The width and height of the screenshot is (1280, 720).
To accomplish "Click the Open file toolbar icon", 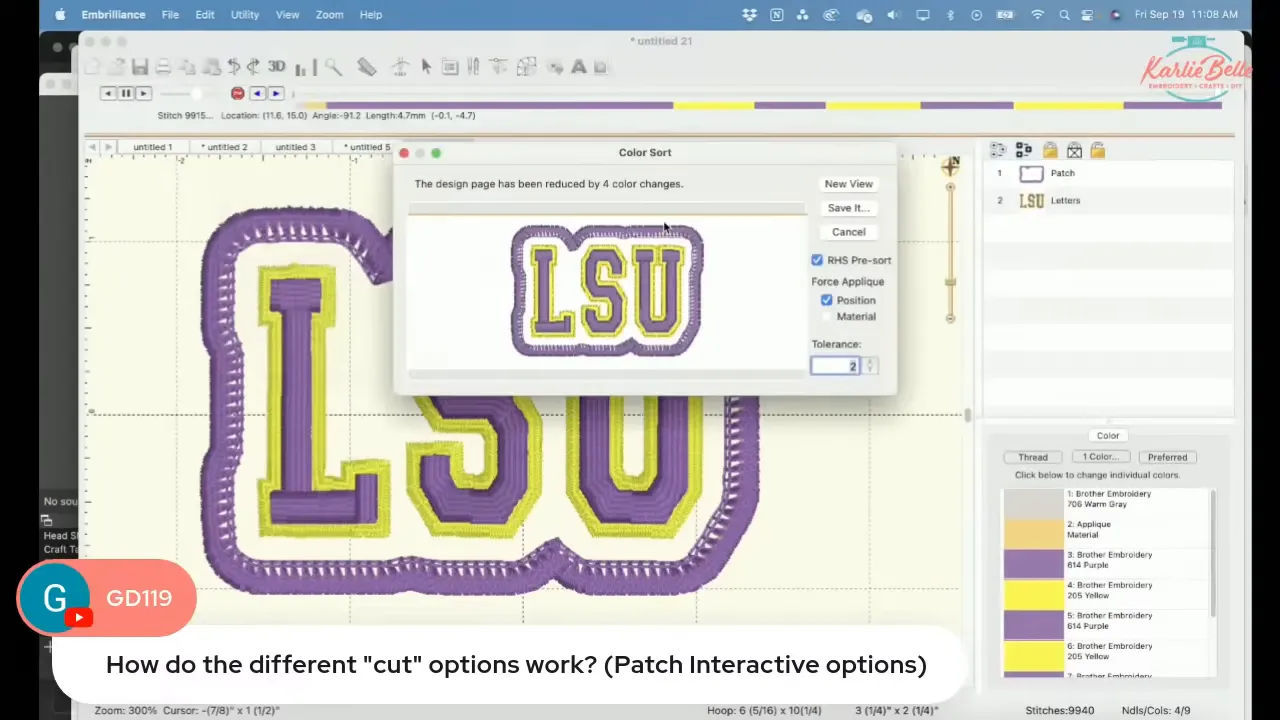I will point(116,67).
